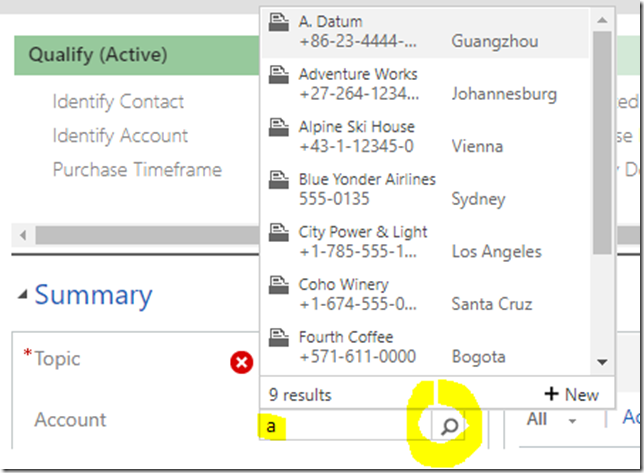Click the account lookup search magnifier icon
The width and height of the screenshot is (644, 473).
tap(450, 427)
